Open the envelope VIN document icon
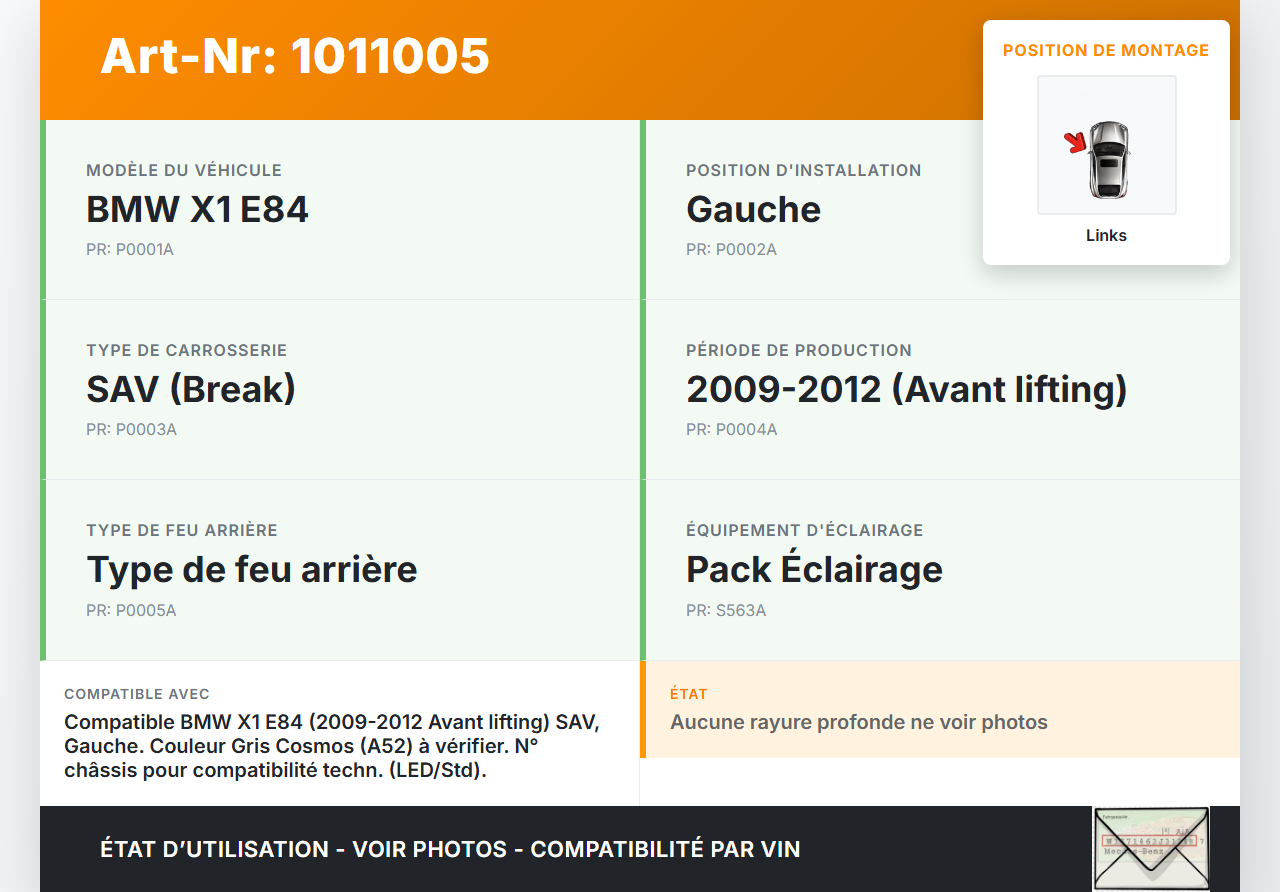The height and width of the screenshot is (892, 1280). (x=1150, y=848)
